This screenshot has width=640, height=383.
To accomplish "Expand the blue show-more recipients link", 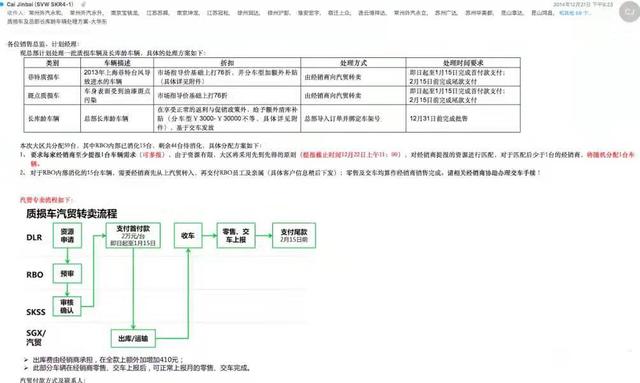I will [x=574, y=13].
